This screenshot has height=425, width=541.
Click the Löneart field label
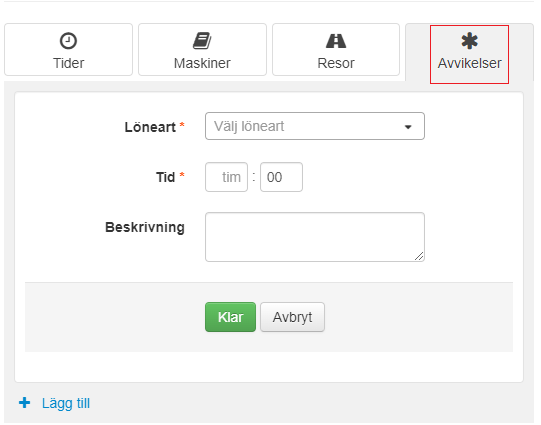click(x=150, y=127)
